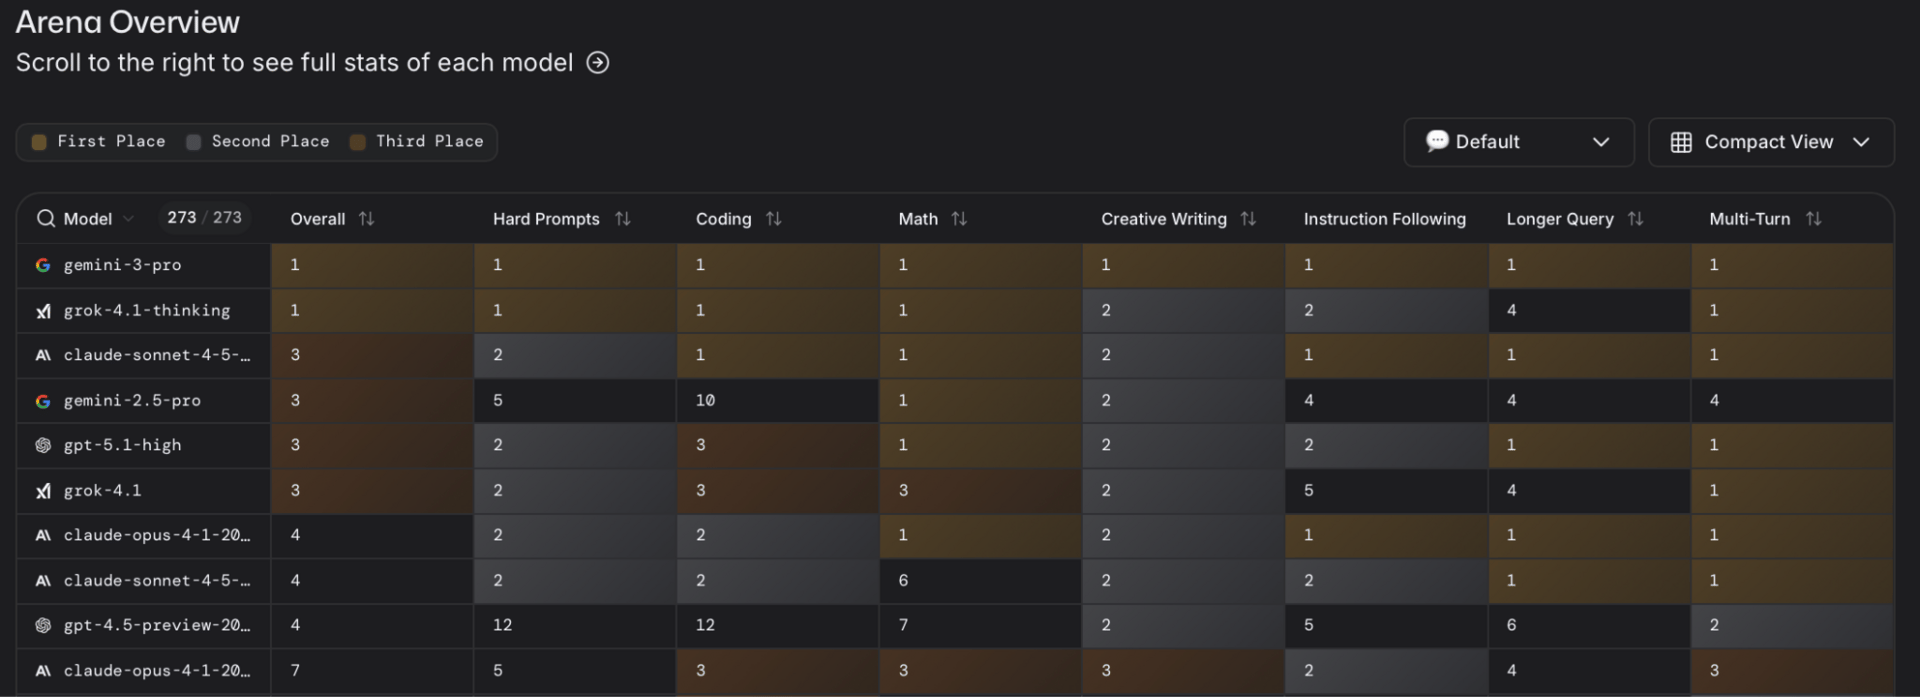Screen dimensions: 1920x697
Task: Click the Third Place legend swatch
Action: [x=357, y=142]
